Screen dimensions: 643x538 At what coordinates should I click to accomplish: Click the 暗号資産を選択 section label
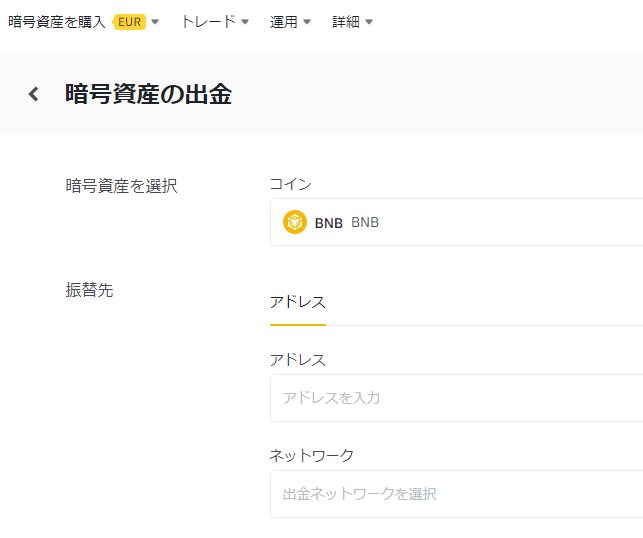tap(121, 186)
